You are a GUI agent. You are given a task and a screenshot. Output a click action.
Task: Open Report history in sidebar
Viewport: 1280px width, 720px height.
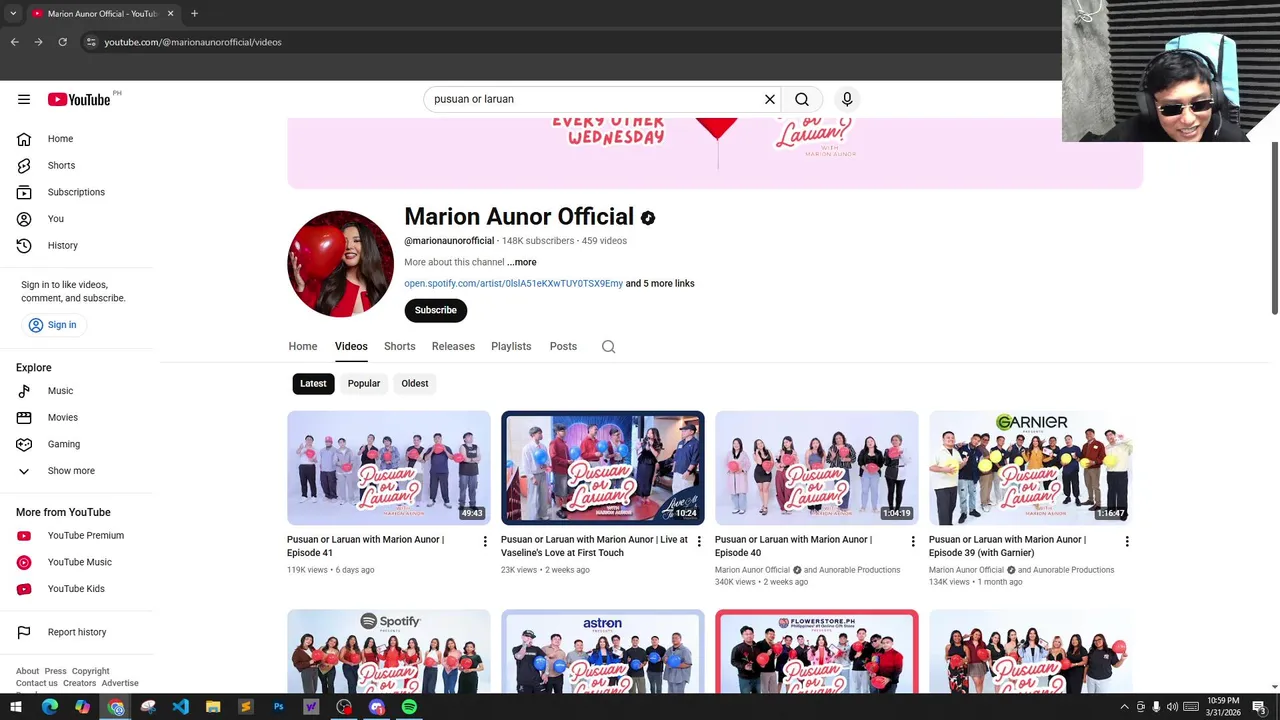pyautogui.click(x=76, y=632)
